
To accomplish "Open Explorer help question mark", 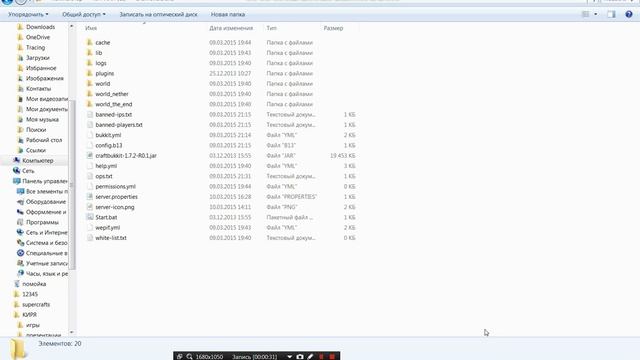I will pyautogui.click(x=629, y=14).
